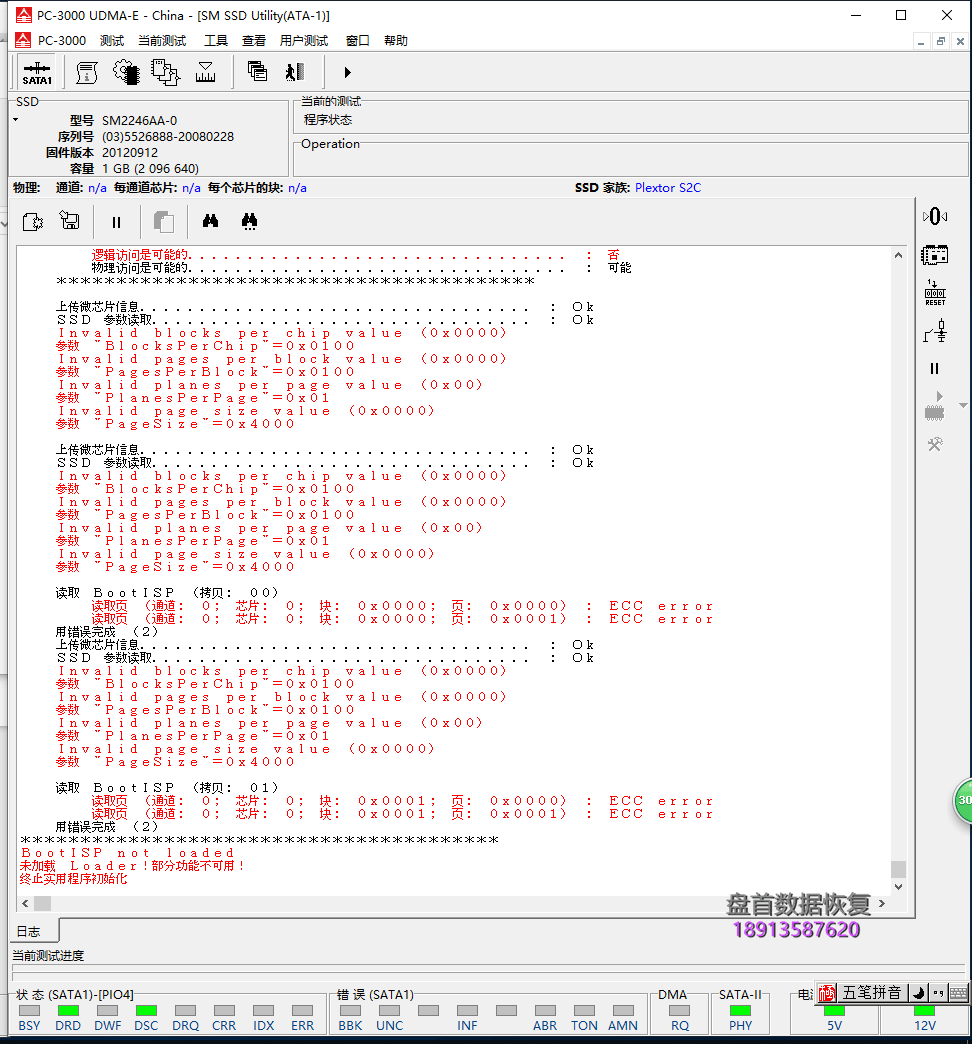This screenshot has height=1044, width=972.
Task: Click the 五笔拼音 input method button
Action: pyautogui.click(x=871, y=993)
